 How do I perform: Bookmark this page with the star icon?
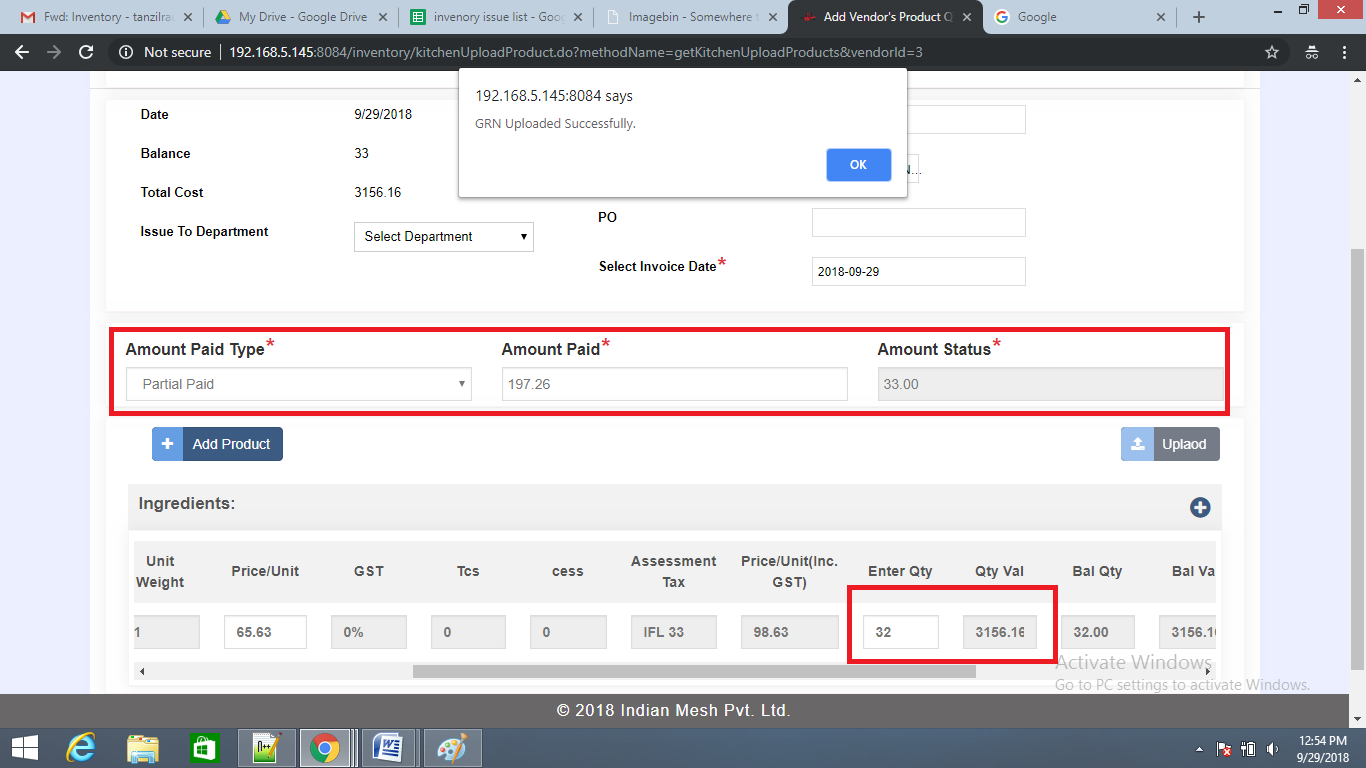(x=1272, y=52)
